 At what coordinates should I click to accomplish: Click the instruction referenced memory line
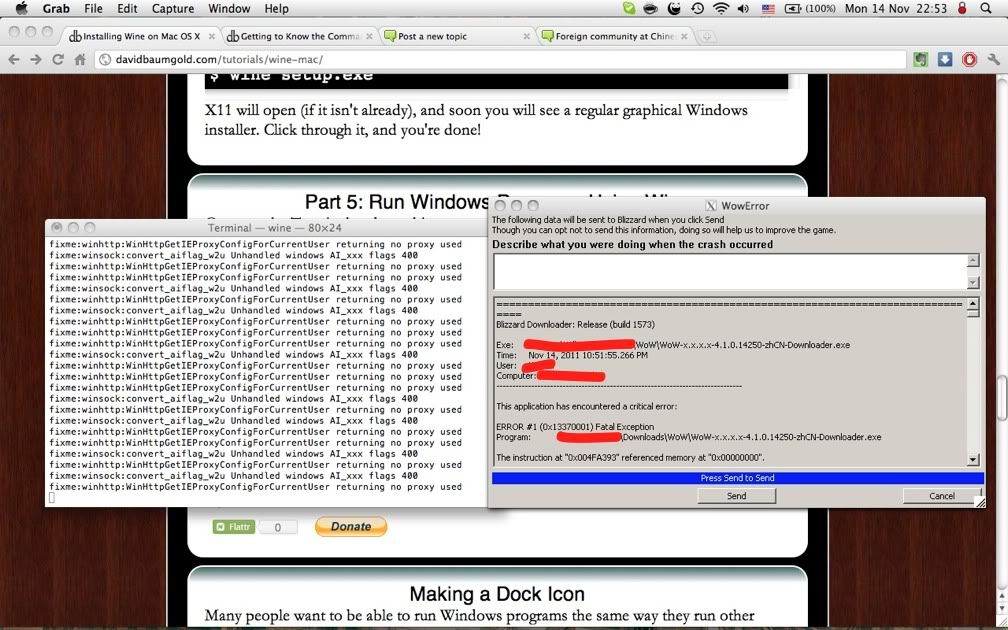(x=630, y=457)
